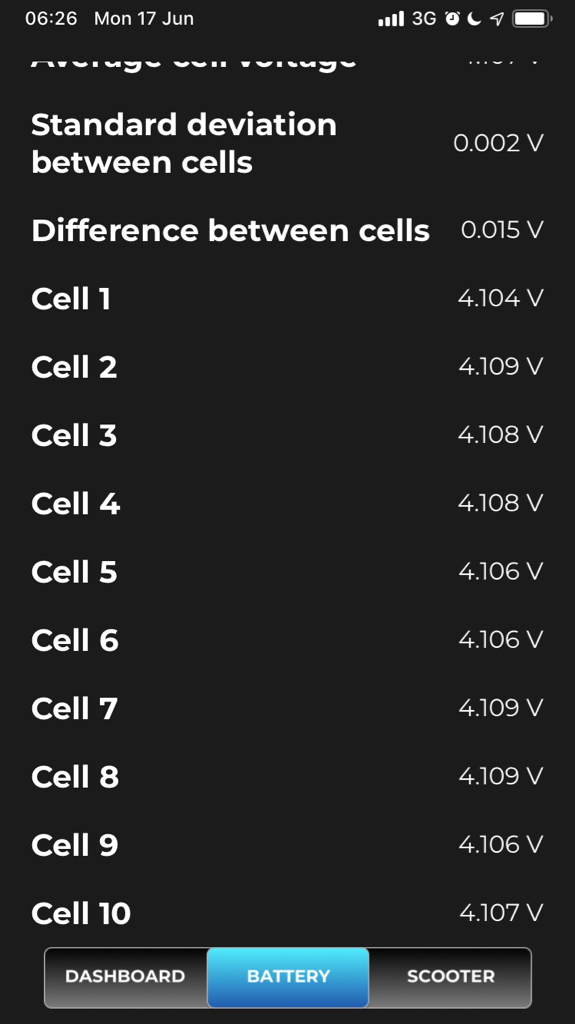Tap the Cell 7 voltage 4.109 V
The width and height of the screenshot is (575, 1024).
point(501,708)
